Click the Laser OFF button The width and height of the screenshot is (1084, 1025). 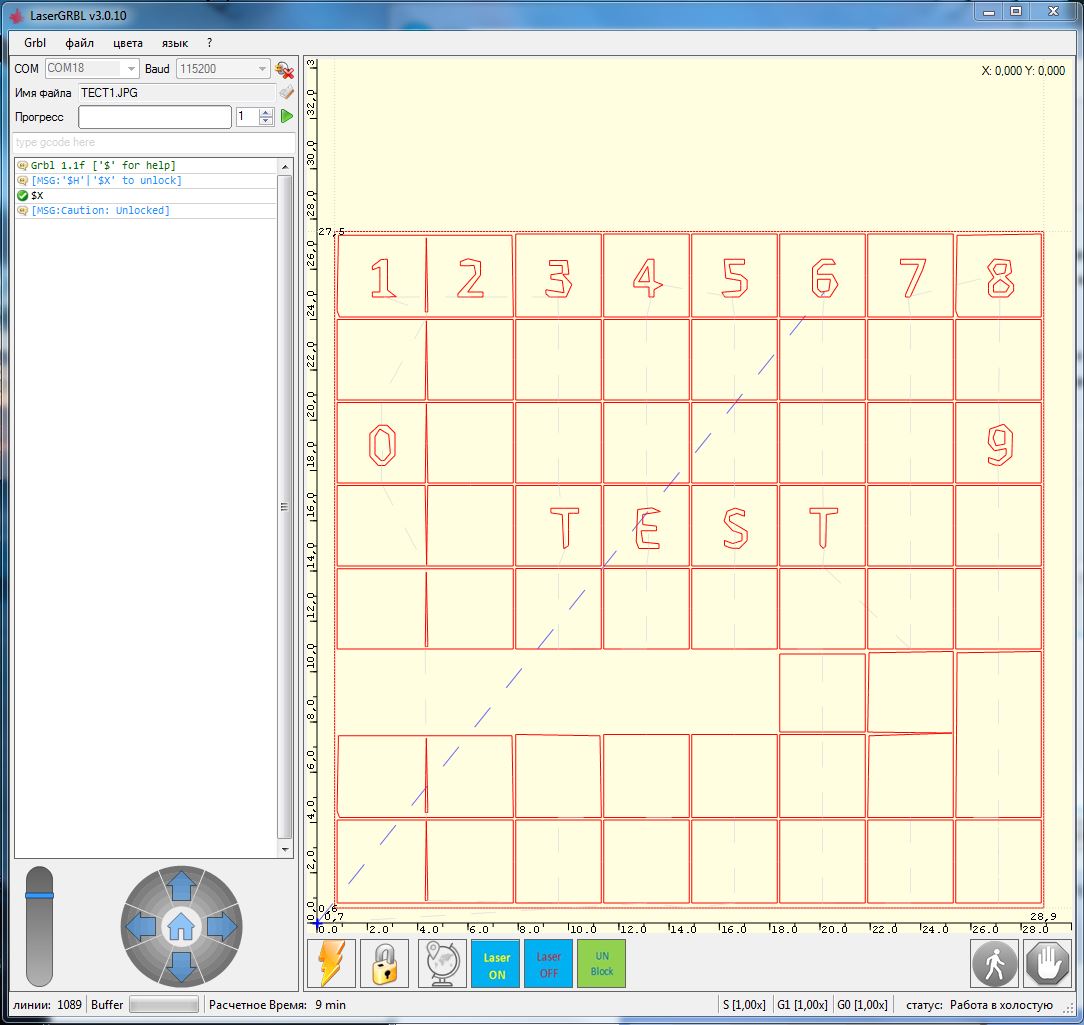click(x=549, y=964)
